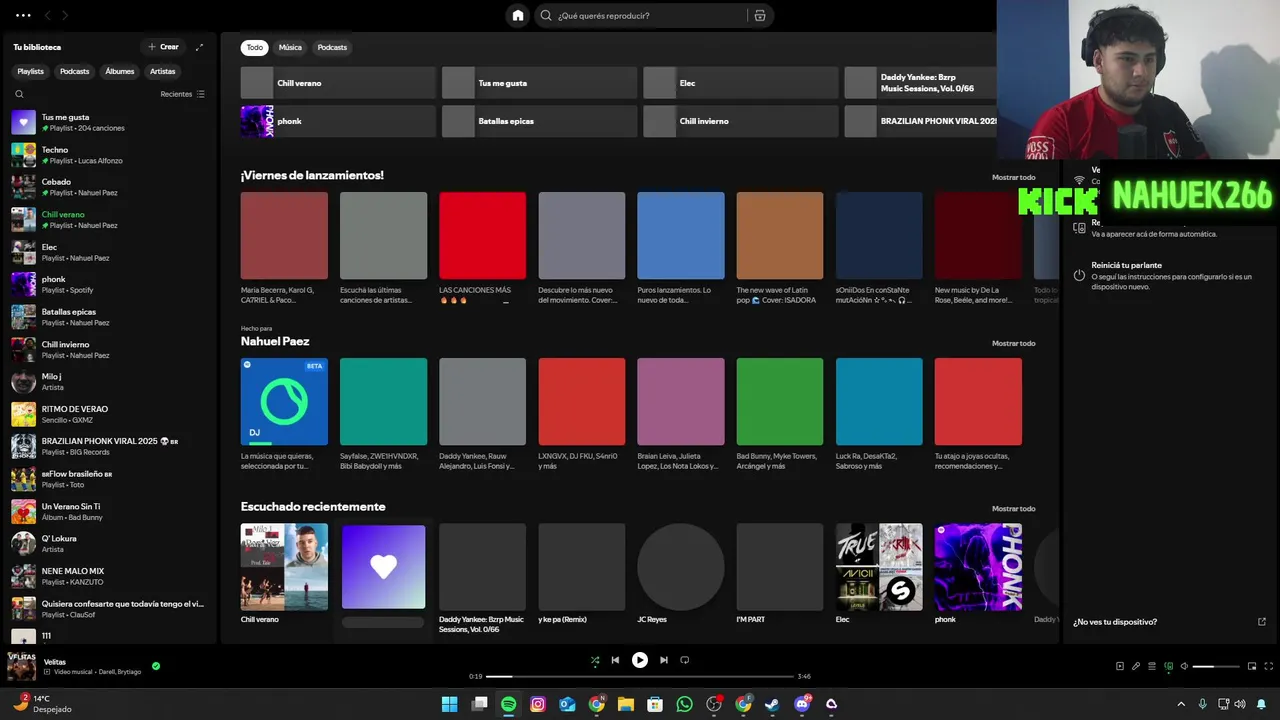
Task: Open the Cebado playlist in library
Action: tap(110, 187)
